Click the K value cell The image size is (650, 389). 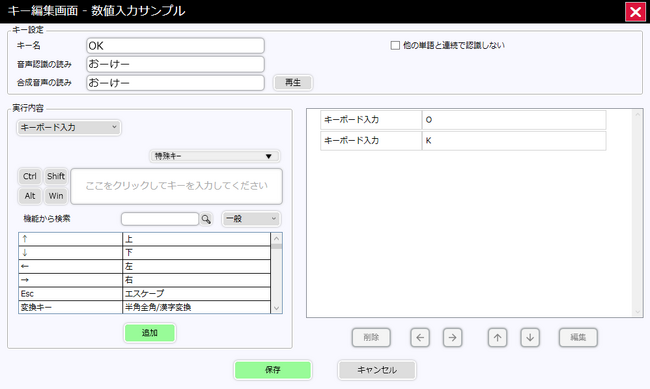(514, 141)
